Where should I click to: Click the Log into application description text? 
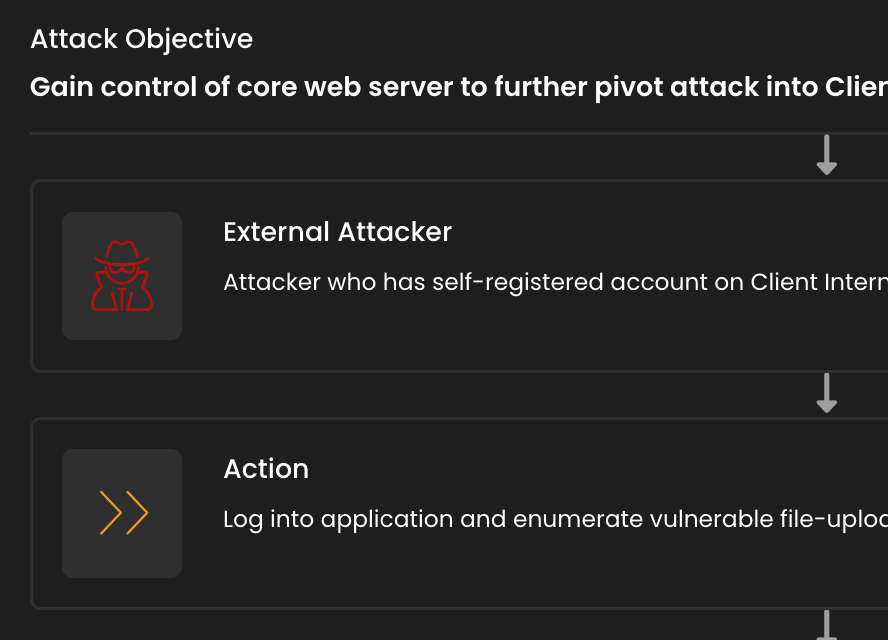[x=556, y=519]
